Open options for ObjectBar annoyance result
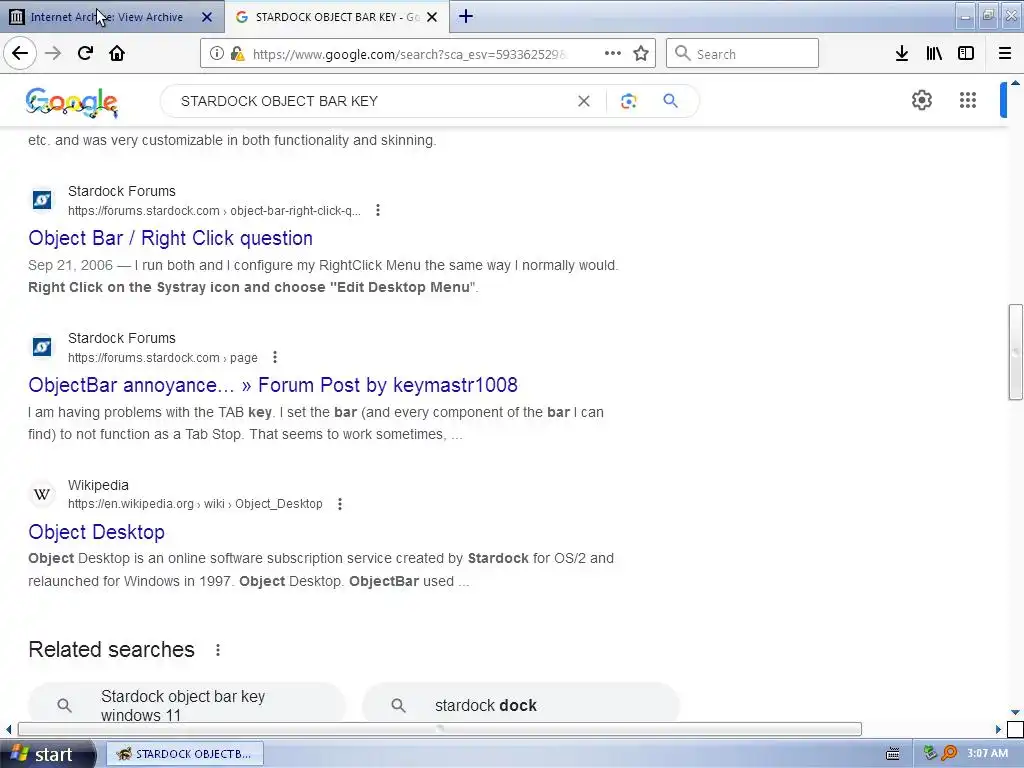The width and height of the screenshot is (1024, 768). [x=275, y=357]
